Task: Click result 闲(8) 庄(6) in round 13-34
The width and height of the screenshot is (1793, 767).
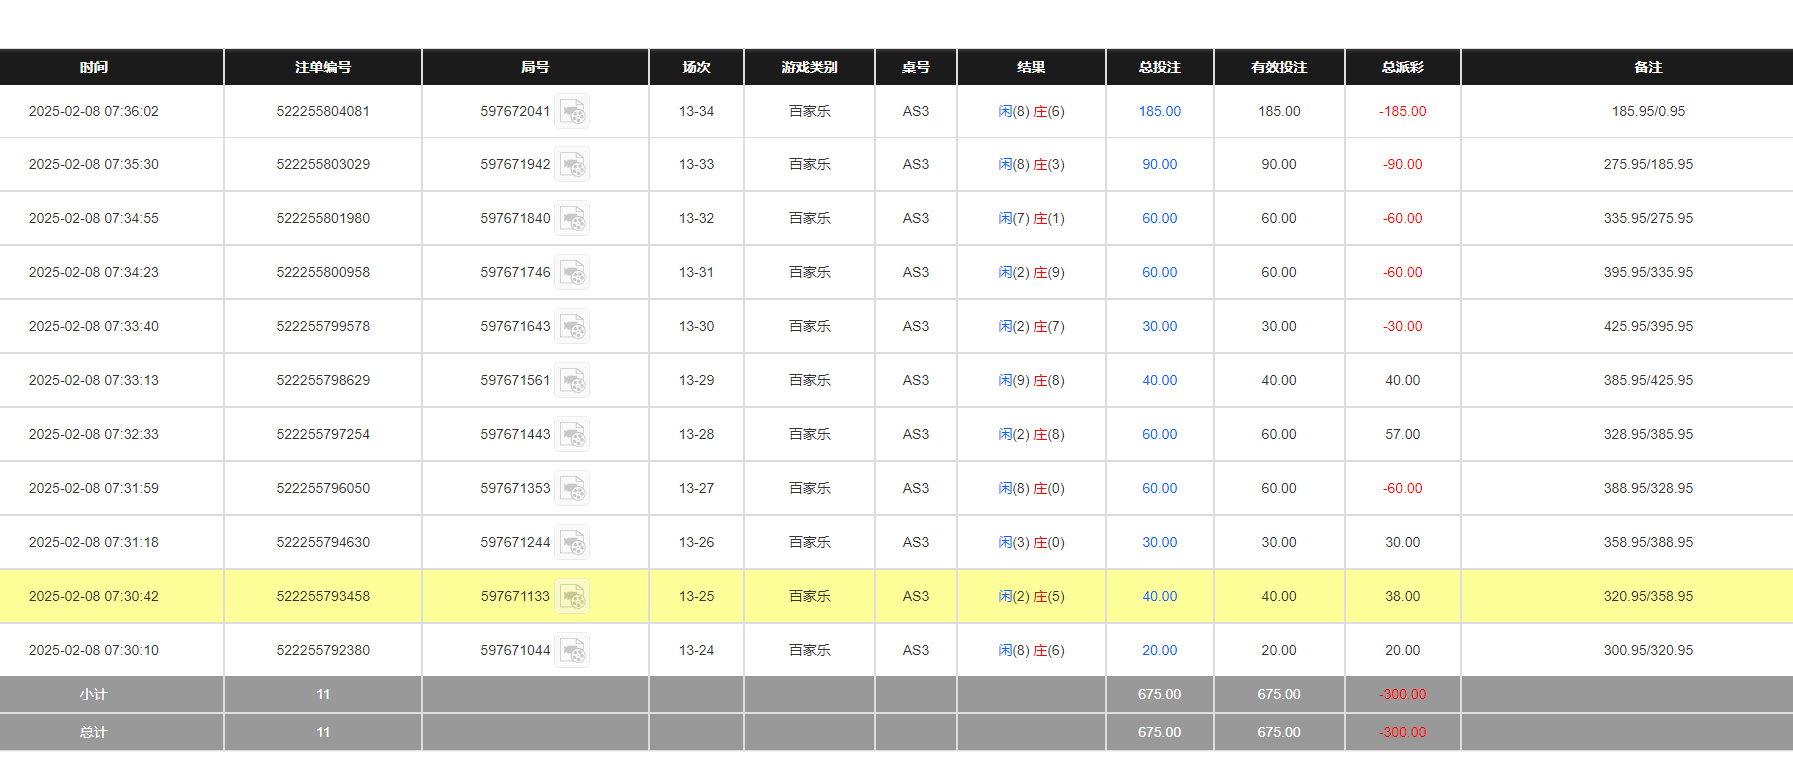Action: click(x=1031, y=111)
